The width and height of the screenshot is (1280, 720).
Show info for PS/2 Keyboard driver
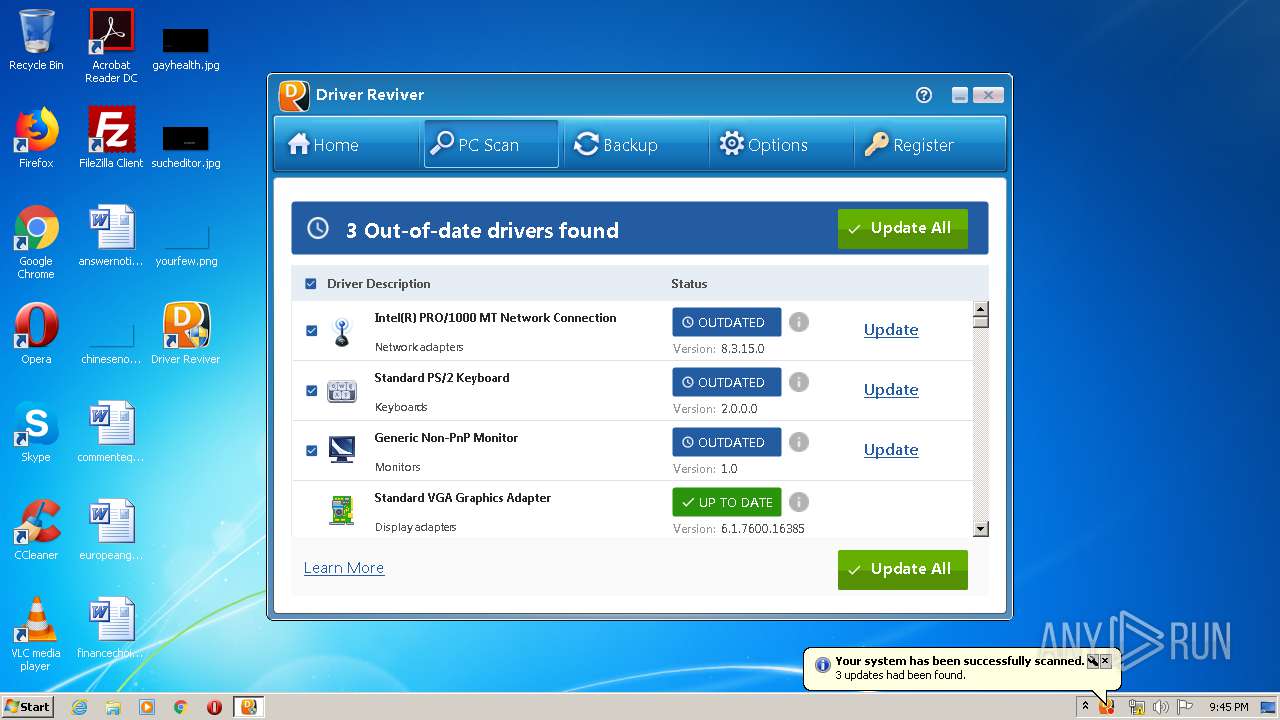click(x=798, y=382)
